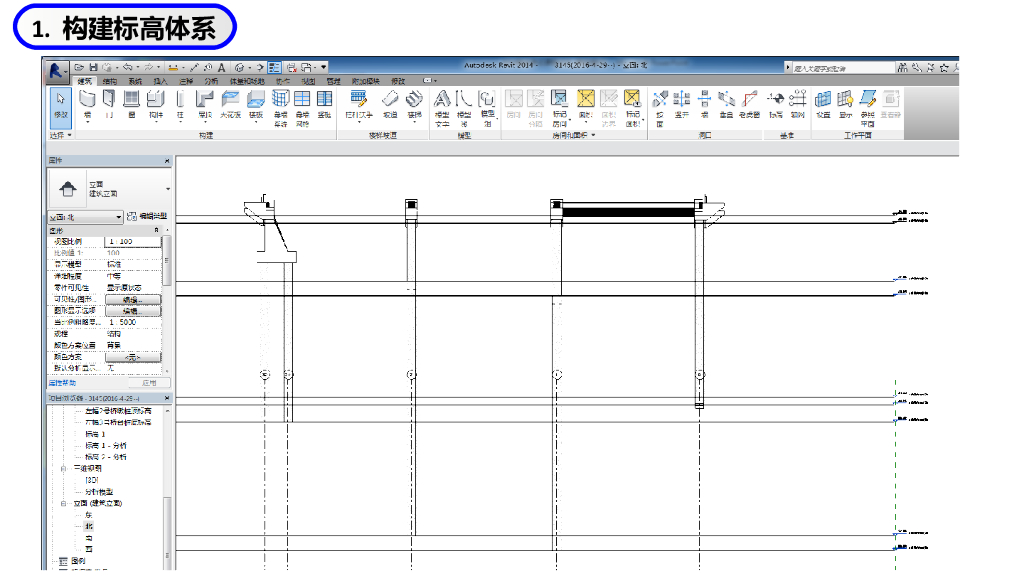1024x576 pixels.
Task: Select the 门 (Door) tool
Action: (109, 104)
